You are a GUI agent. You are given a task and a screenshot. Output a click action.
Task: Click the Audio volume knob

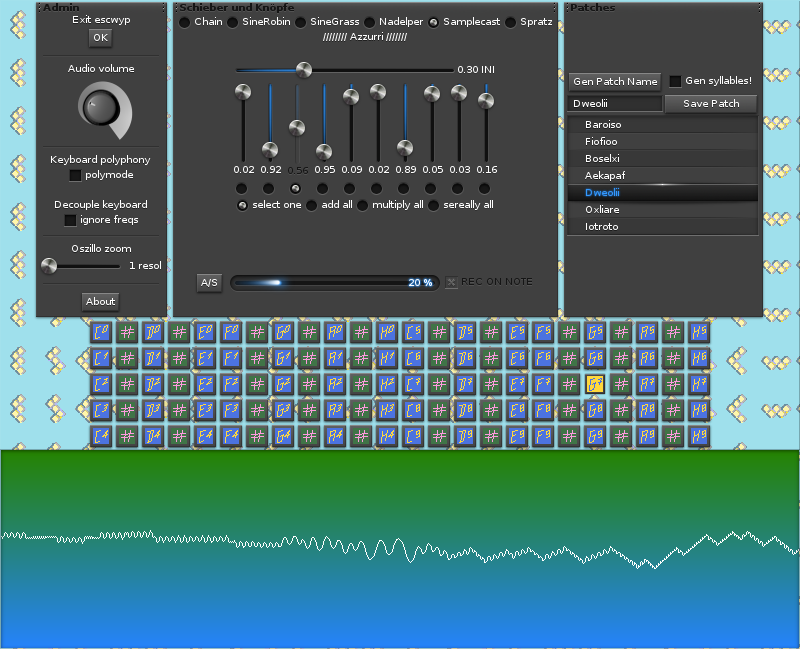click(99, 110)
